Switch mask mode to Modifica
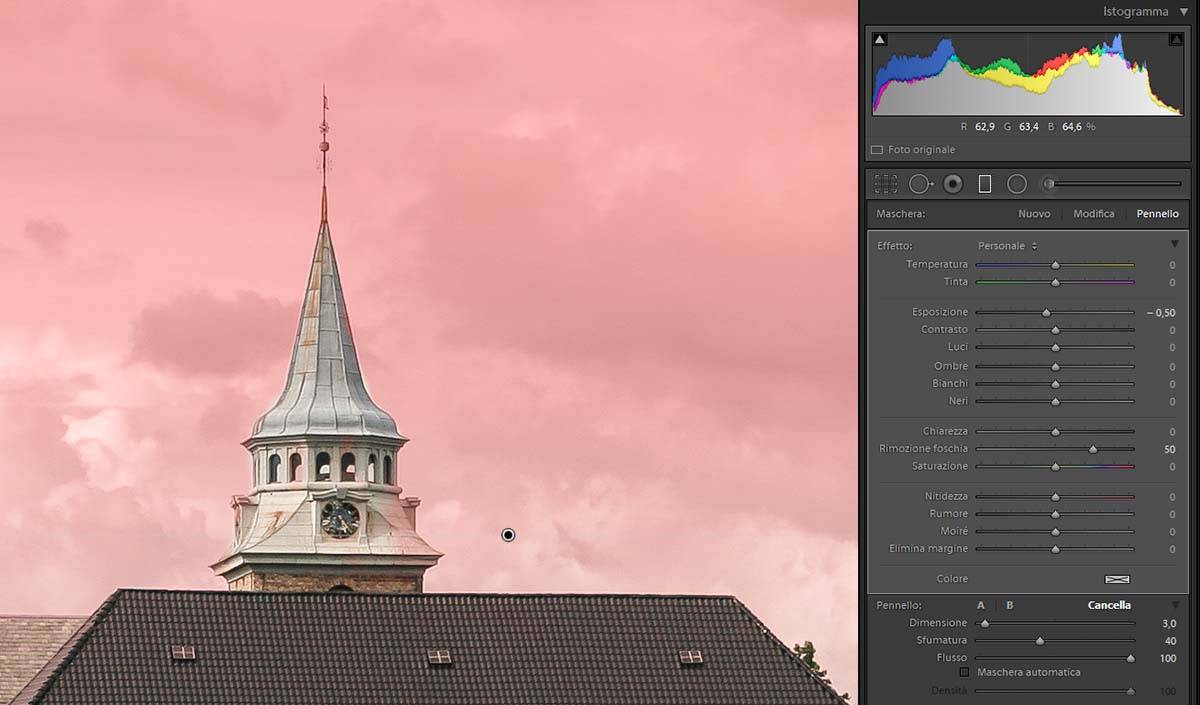The width and height of the screenshot is (1200, 705). 1093,214
